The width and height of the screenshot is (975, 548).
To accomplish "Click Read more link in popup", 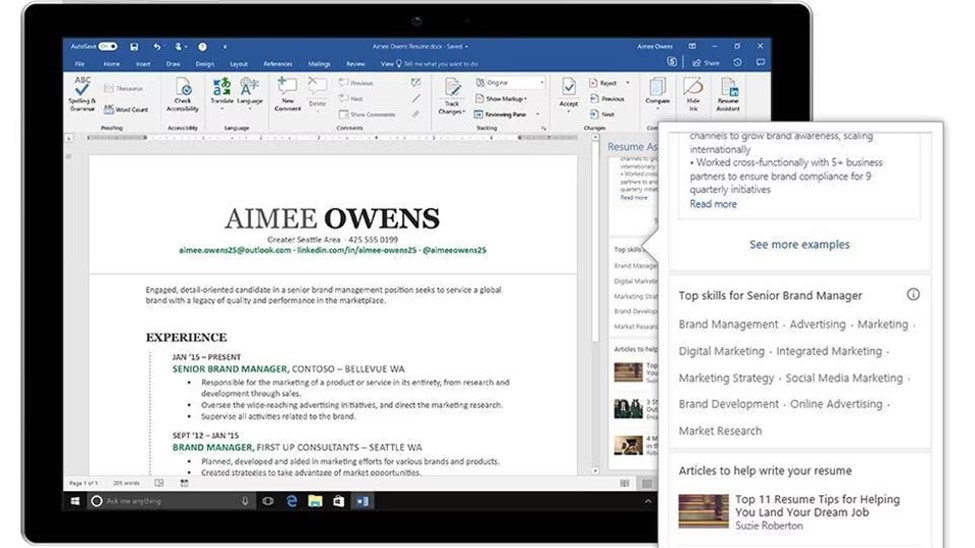I will click(713, 204).
